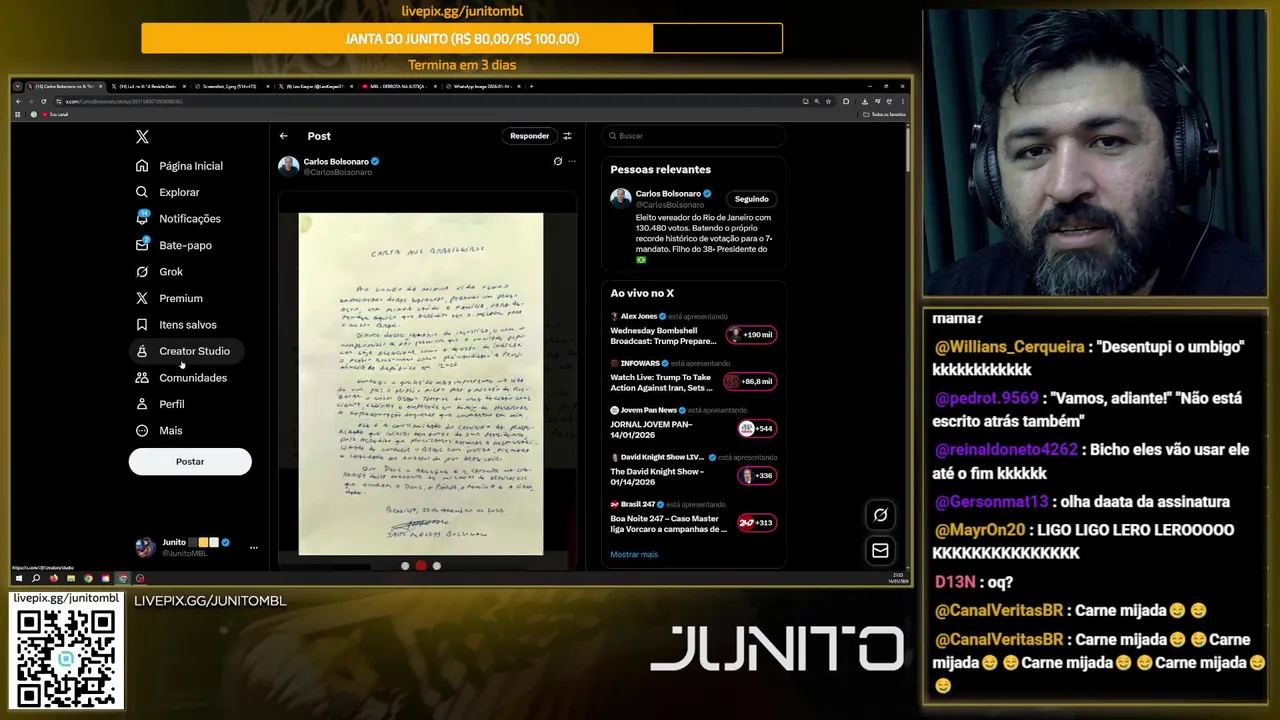
Task: Click "Pessoas relevantes" heading
Action: [661, 170]
